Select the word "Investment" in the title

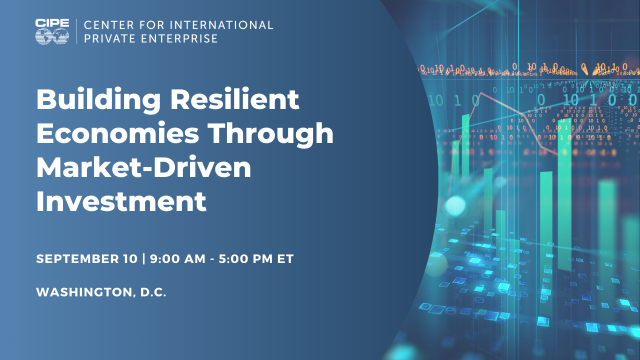click(x=121, y=201)
